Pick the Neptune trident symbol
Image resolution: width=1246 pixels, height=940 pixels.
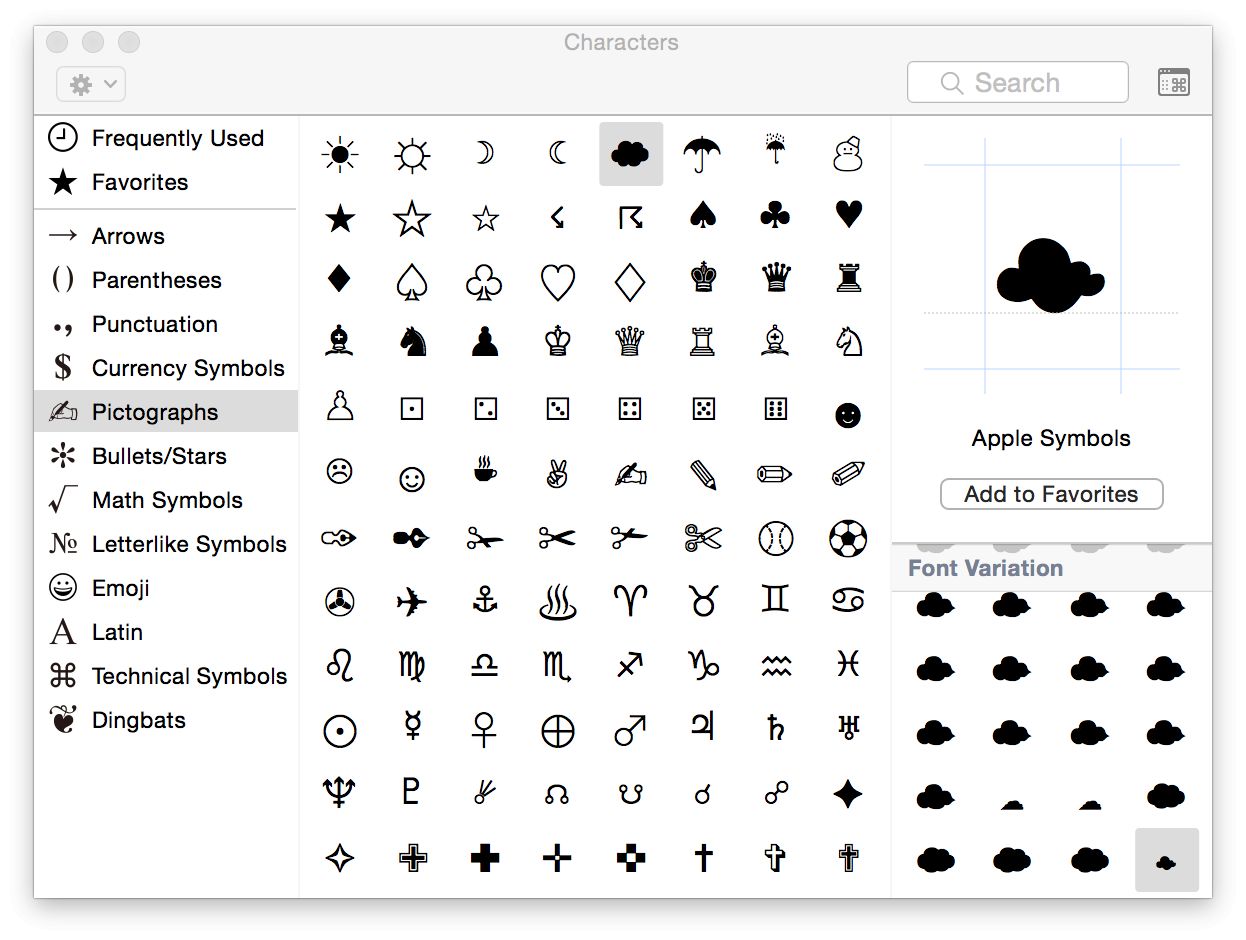coord(340,792)
